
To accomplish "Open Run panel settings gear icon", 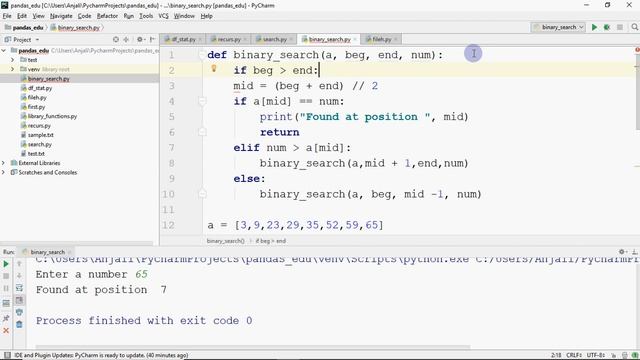I will click(x=622, y=252).
